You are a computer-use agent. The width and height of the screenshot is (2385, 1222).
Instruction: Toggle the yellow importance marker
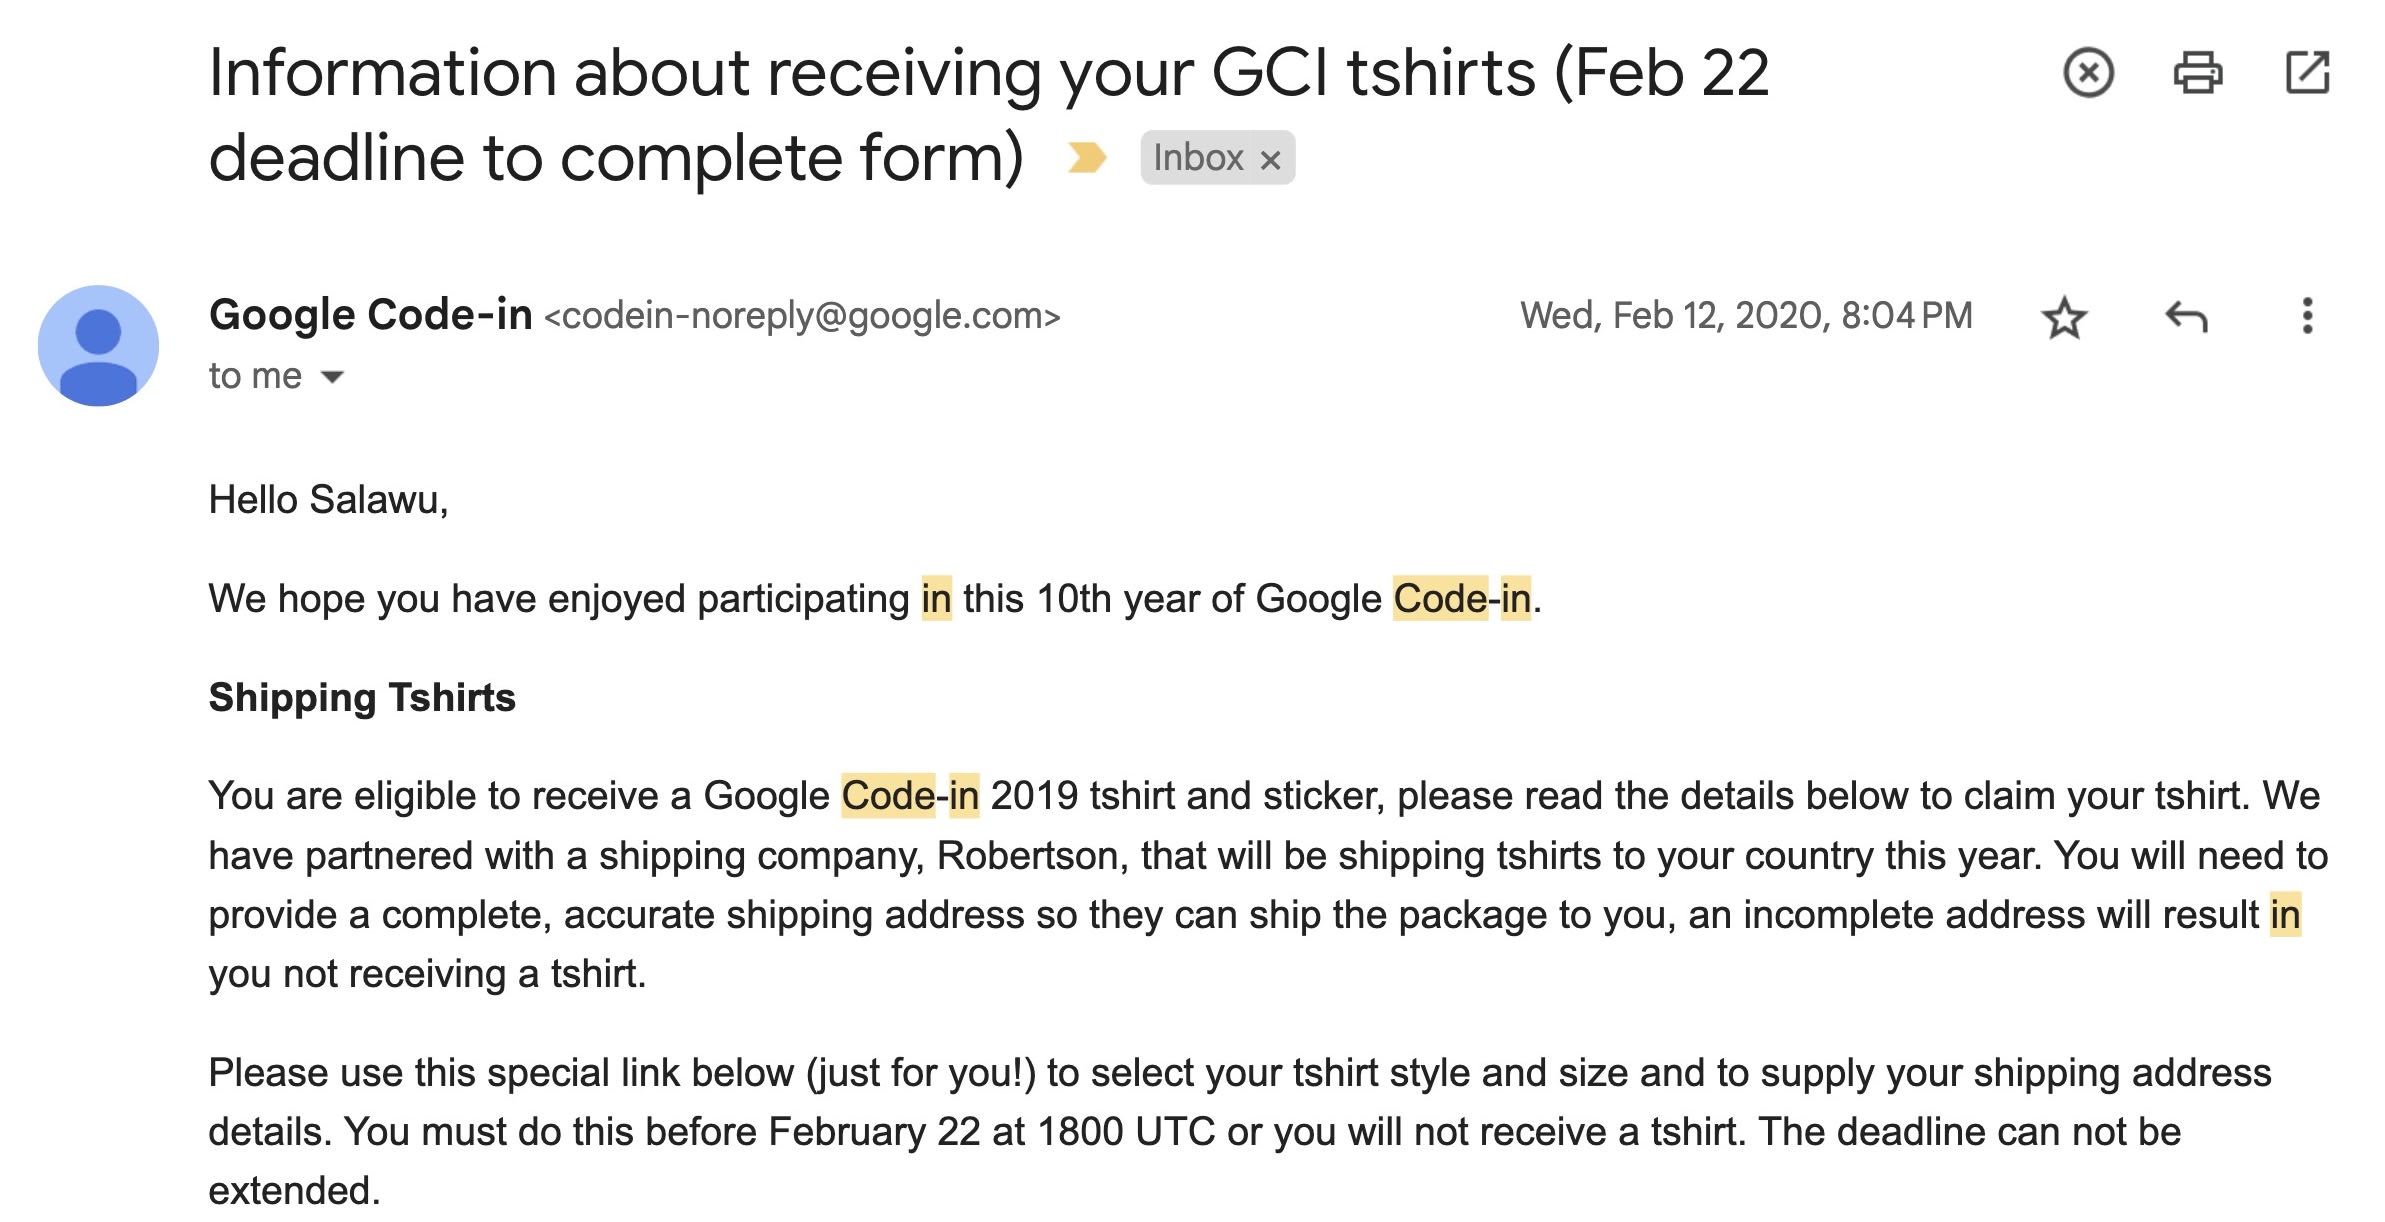[1087, 158]
